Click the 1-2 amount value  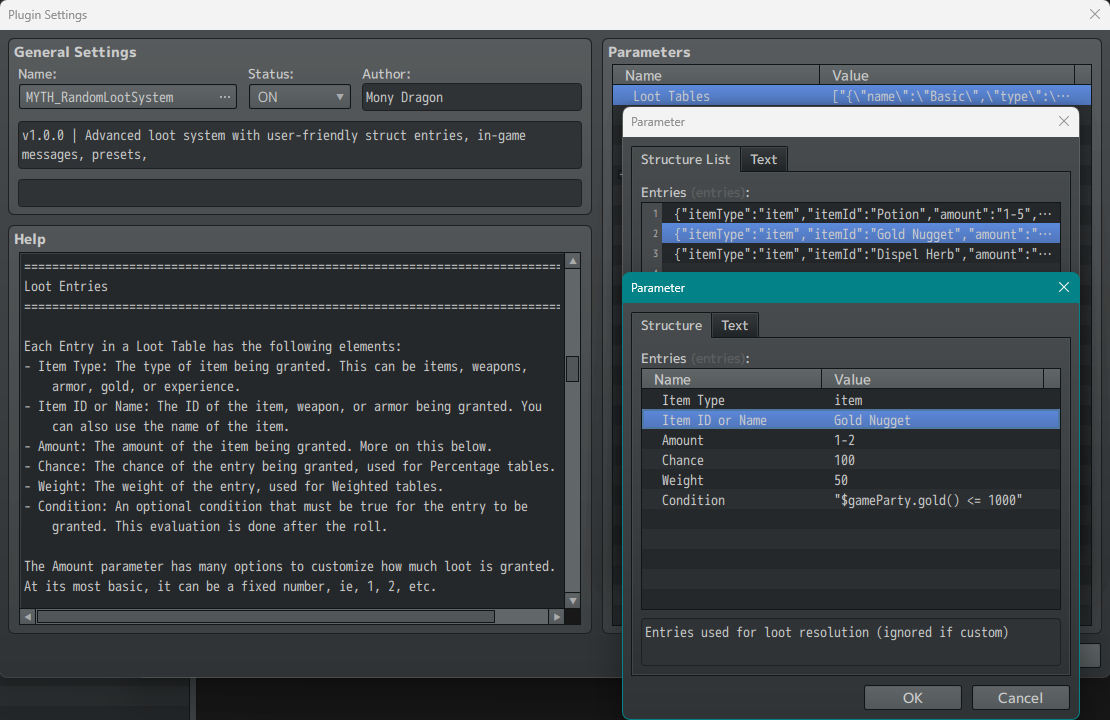click(x=844, y=440)
